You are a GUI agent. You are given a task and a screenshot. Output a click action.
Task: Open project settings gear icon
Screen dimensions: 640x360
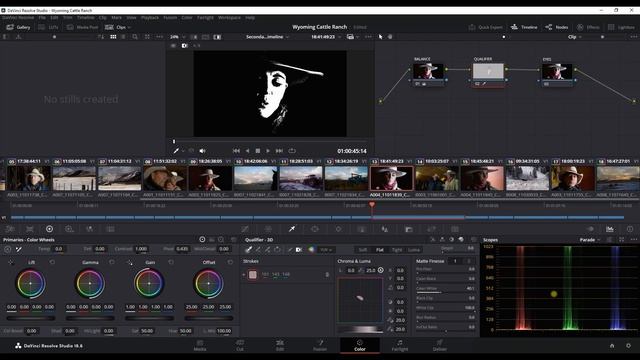click(628, 346)
